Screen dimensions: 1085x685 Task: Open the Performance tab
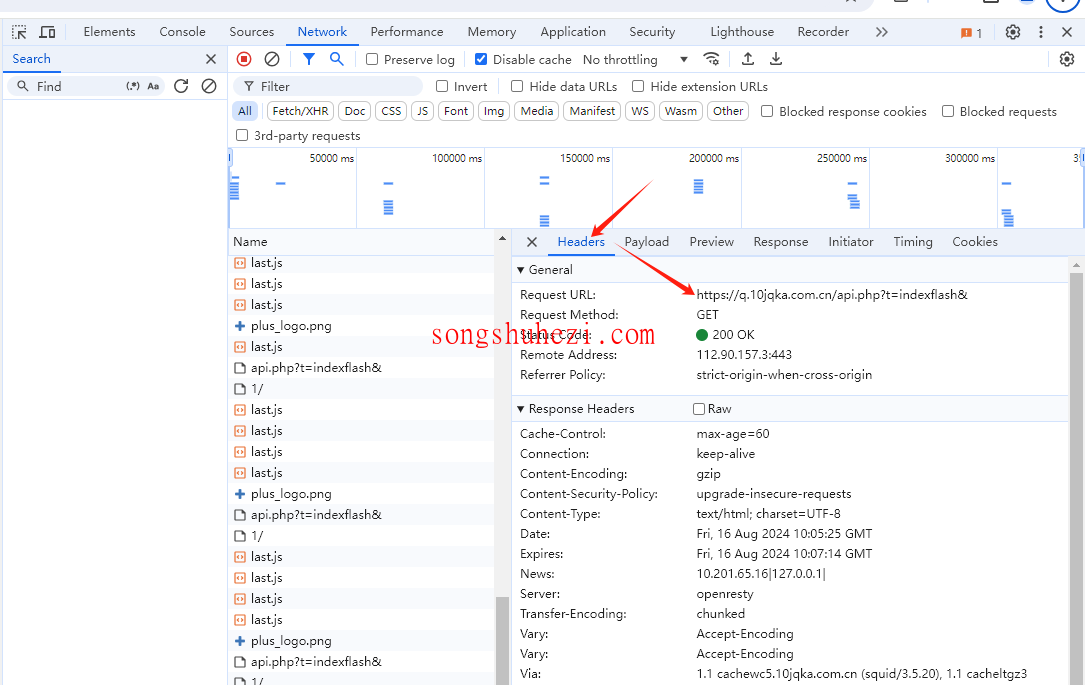pos(407,32)
